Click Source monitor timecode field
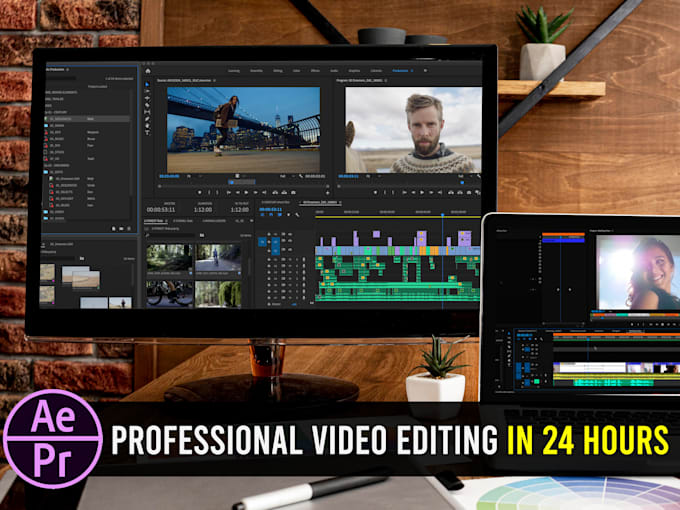680x510 pixels. pos(169,176)
